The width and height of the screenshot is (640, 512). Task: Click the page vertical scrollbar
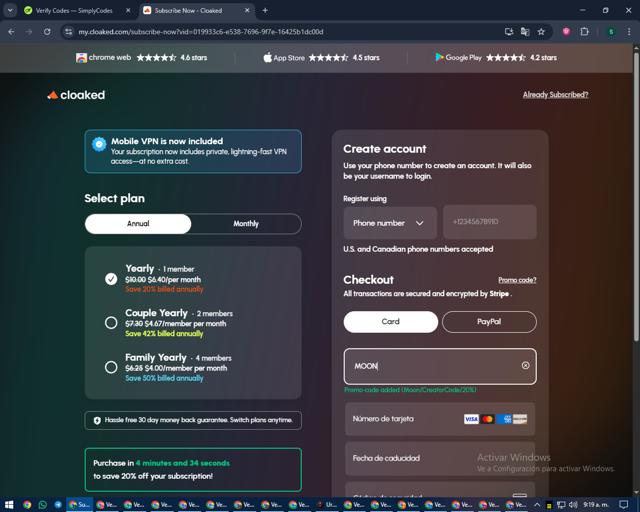tap(636, 196)
